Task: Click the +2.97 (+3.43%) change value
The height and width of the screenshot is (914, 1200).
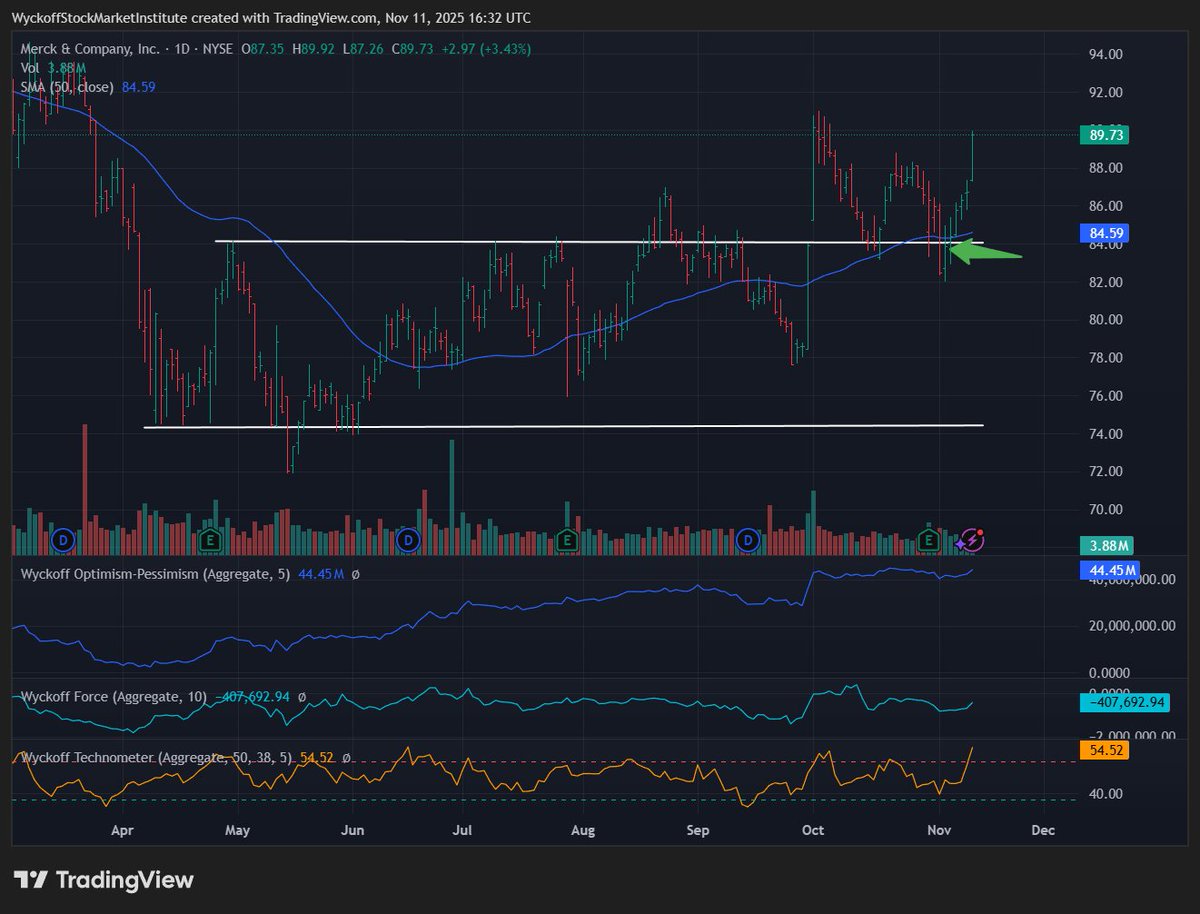Action: (486, 48)
